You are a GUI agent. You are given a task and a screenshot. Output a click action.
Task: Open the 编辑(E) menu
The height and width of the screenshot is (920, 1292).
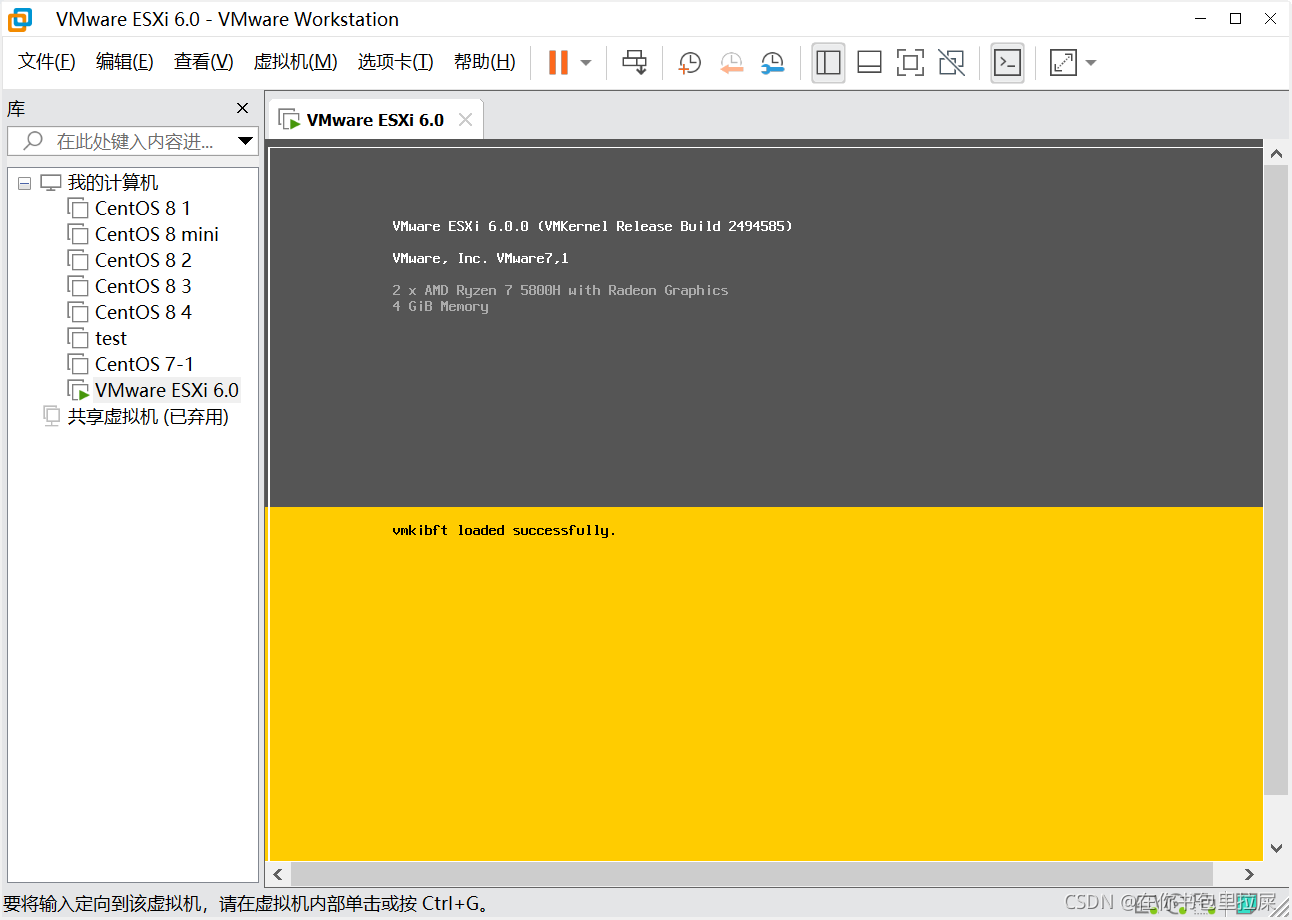(124, 62)
